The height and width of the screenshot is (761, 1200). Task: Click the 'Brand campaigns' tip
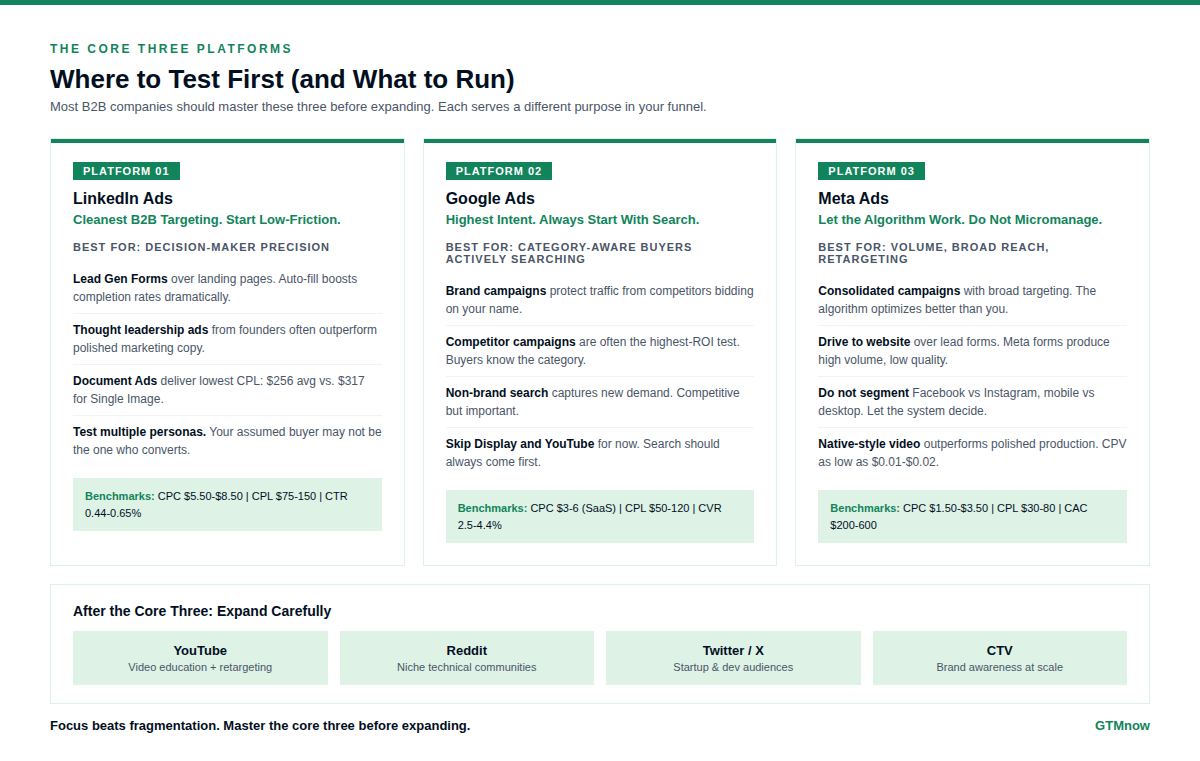tap(600, 300)
